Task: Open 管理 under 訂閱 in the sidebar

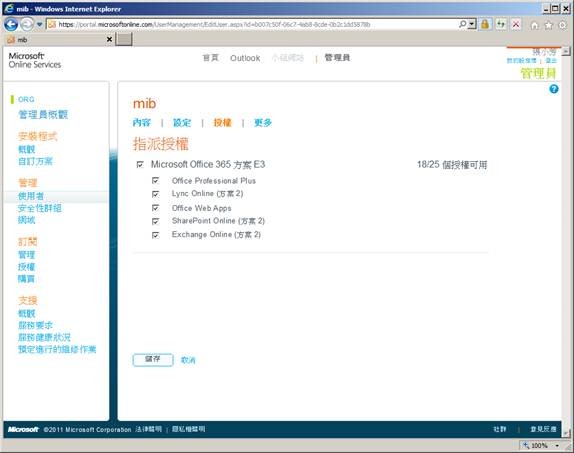Action: click(26, 255)
